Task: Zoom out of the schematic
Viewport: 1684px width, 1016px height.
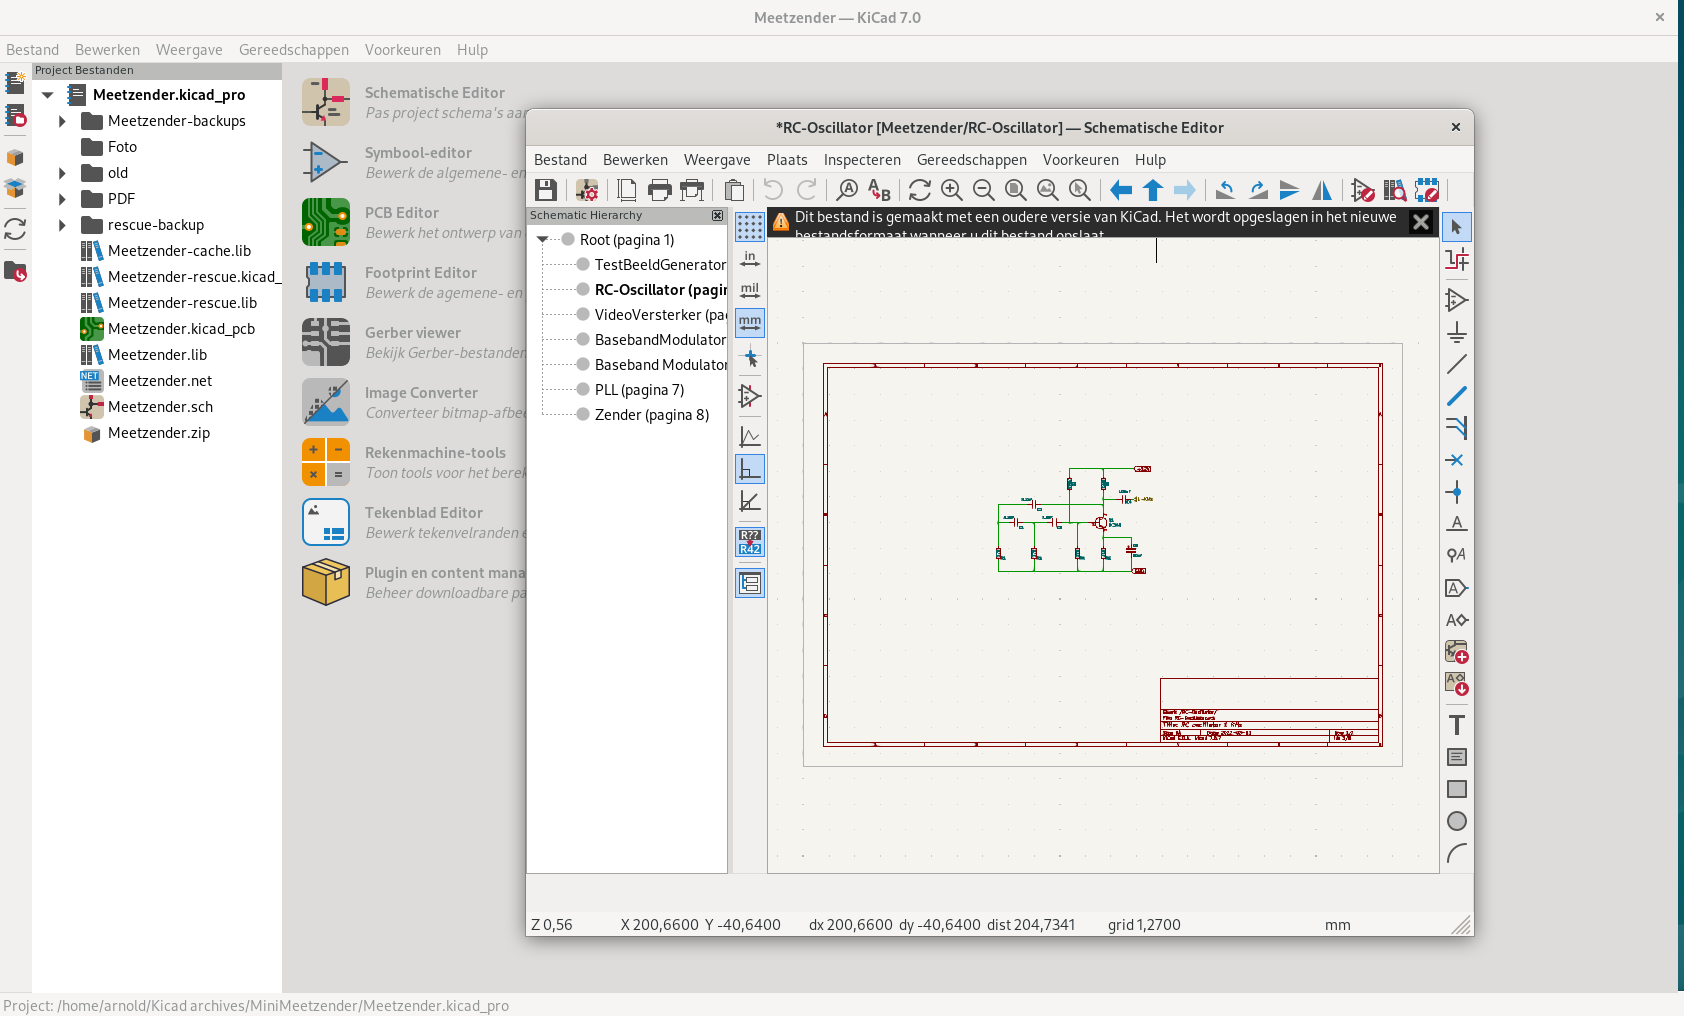Action: [984, 190]
